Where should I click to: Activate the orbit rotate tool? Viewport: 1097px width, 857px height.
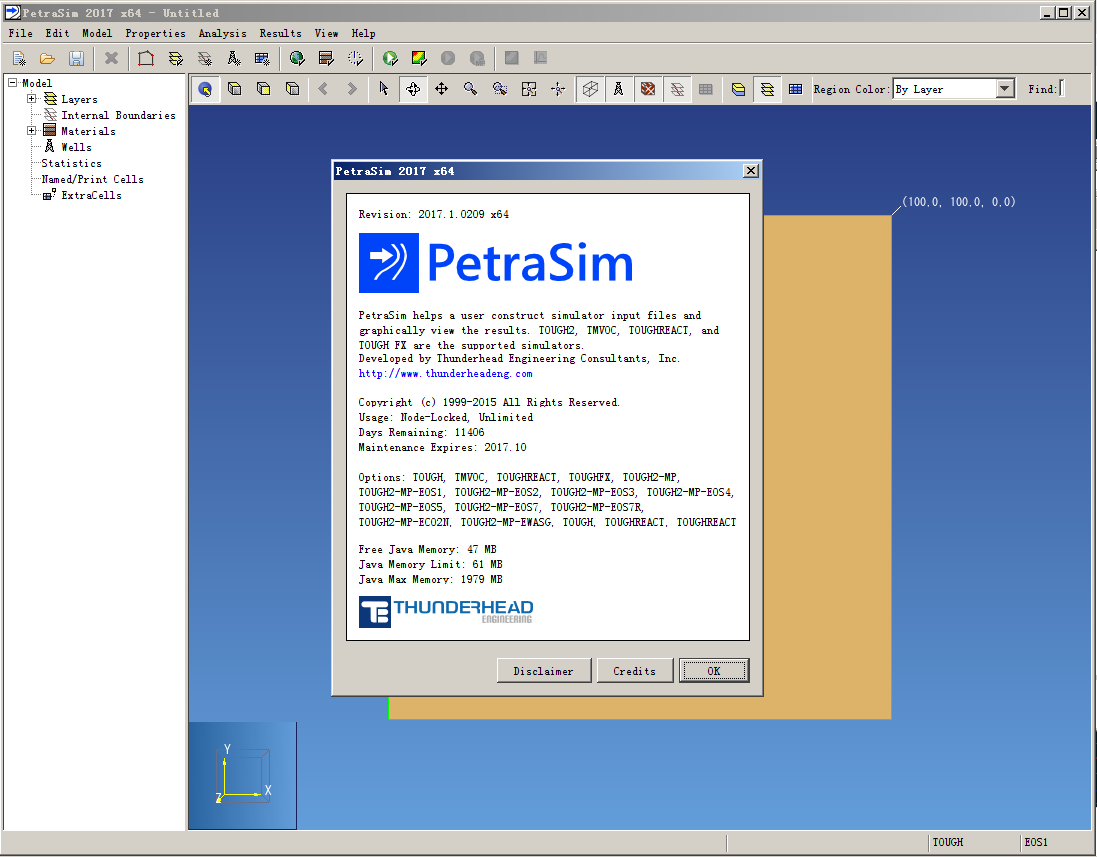coord(413,89)
